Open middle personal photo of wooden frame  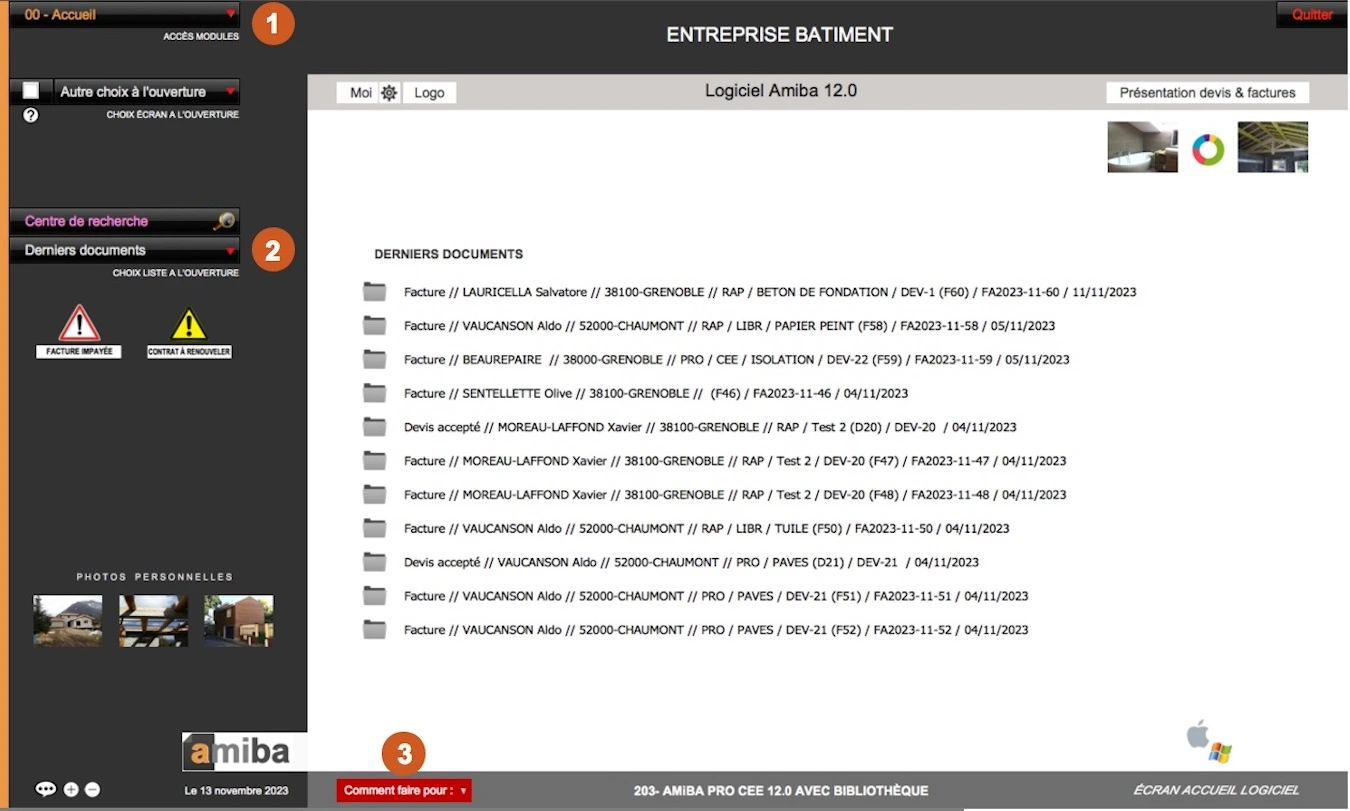[153, 621]
